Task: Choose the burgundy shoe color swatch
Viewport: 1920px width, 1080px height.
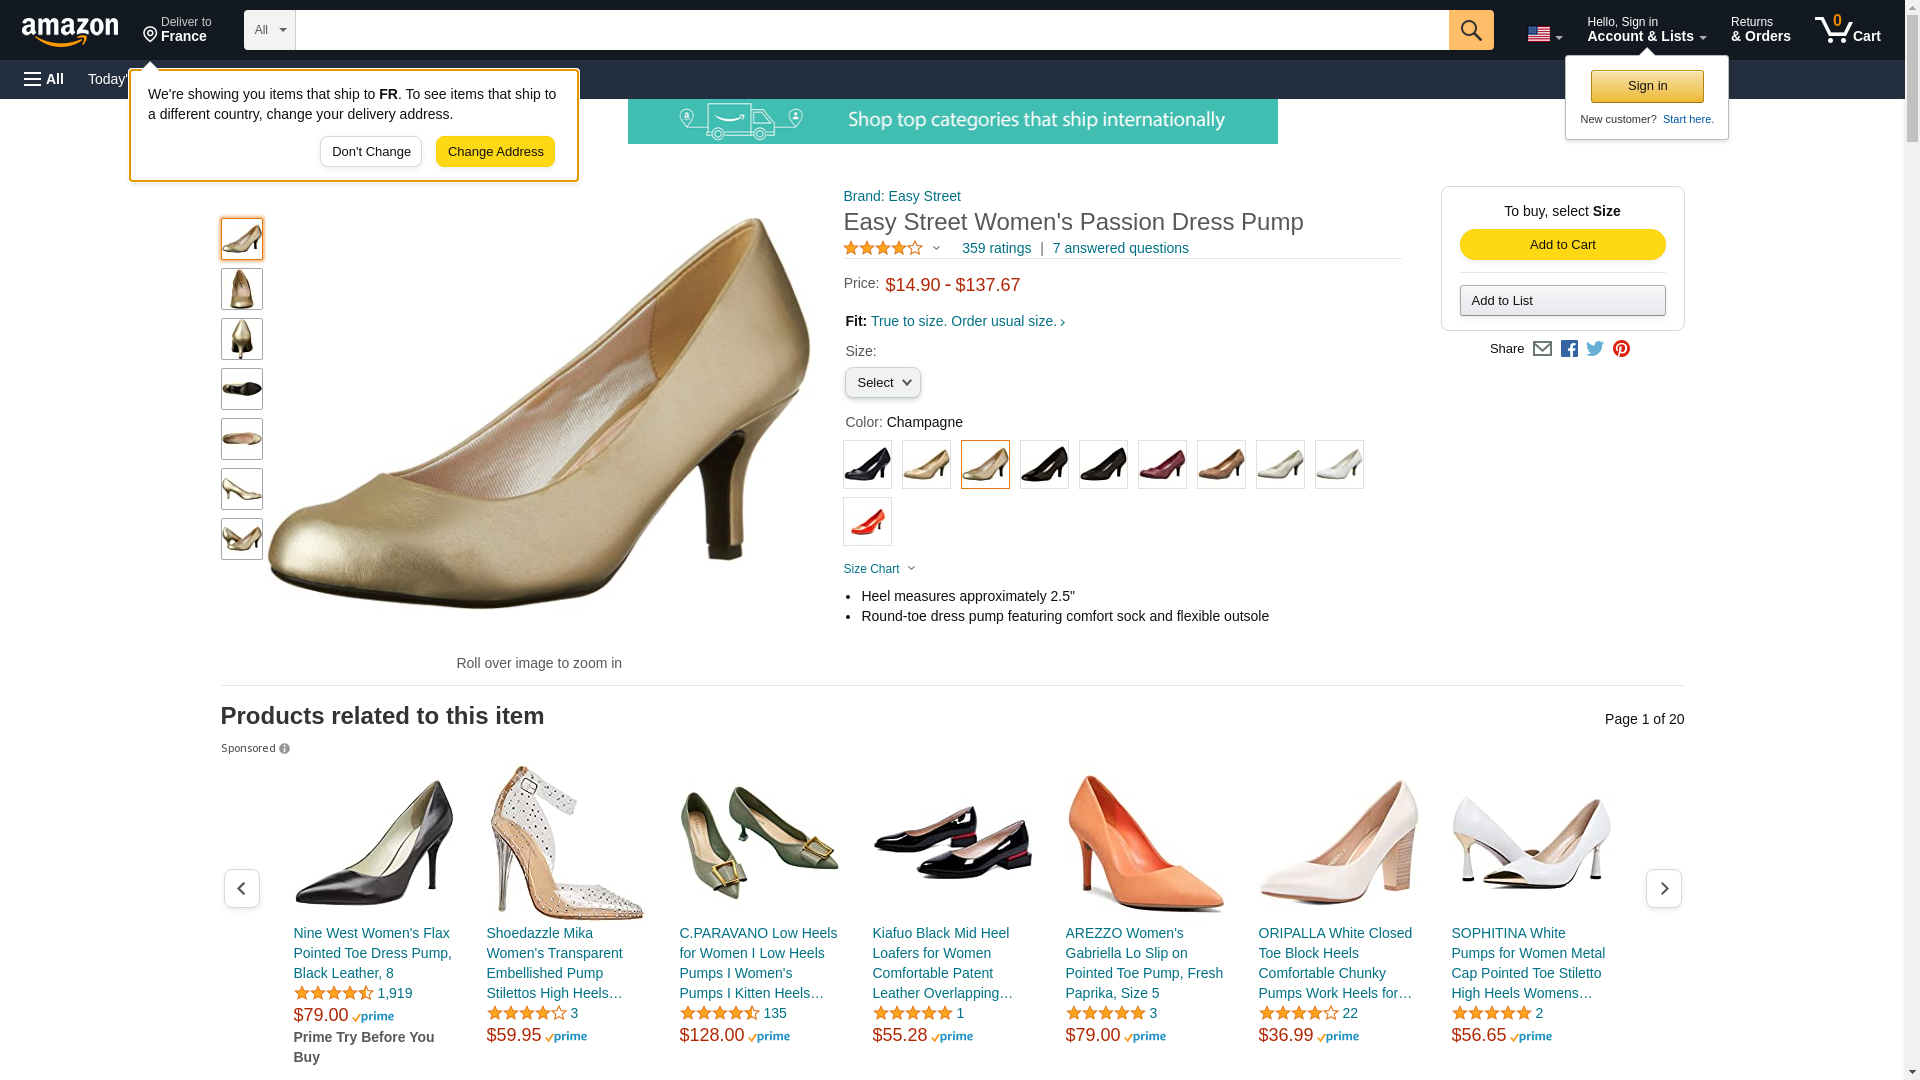Action: (x=1162, y=464)
